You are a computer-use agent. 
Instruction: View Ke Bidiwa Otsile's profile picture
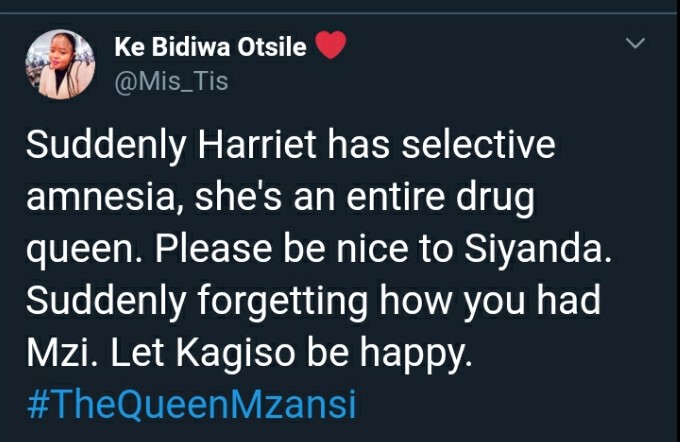point(60,64)
